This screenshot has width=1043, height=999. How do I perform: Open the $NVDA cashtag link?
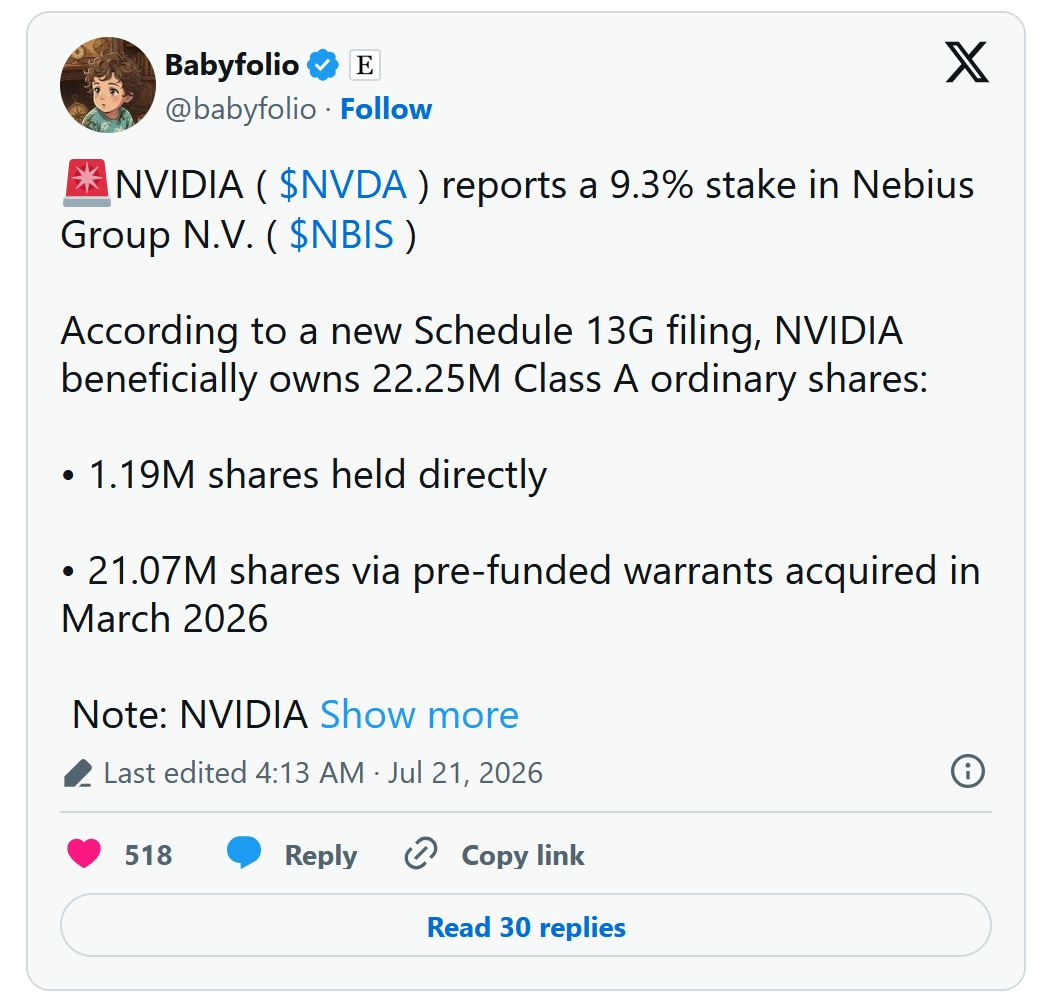tap(343, 185)
